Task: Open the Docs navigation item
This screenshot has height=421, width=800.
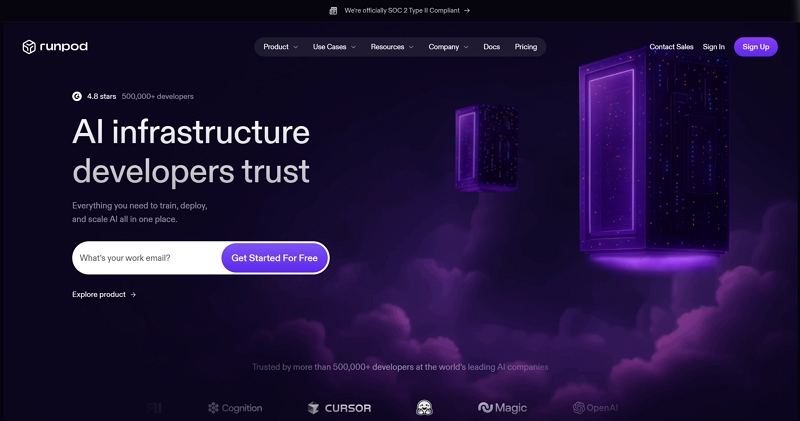Action: click(x=492, y=47)
